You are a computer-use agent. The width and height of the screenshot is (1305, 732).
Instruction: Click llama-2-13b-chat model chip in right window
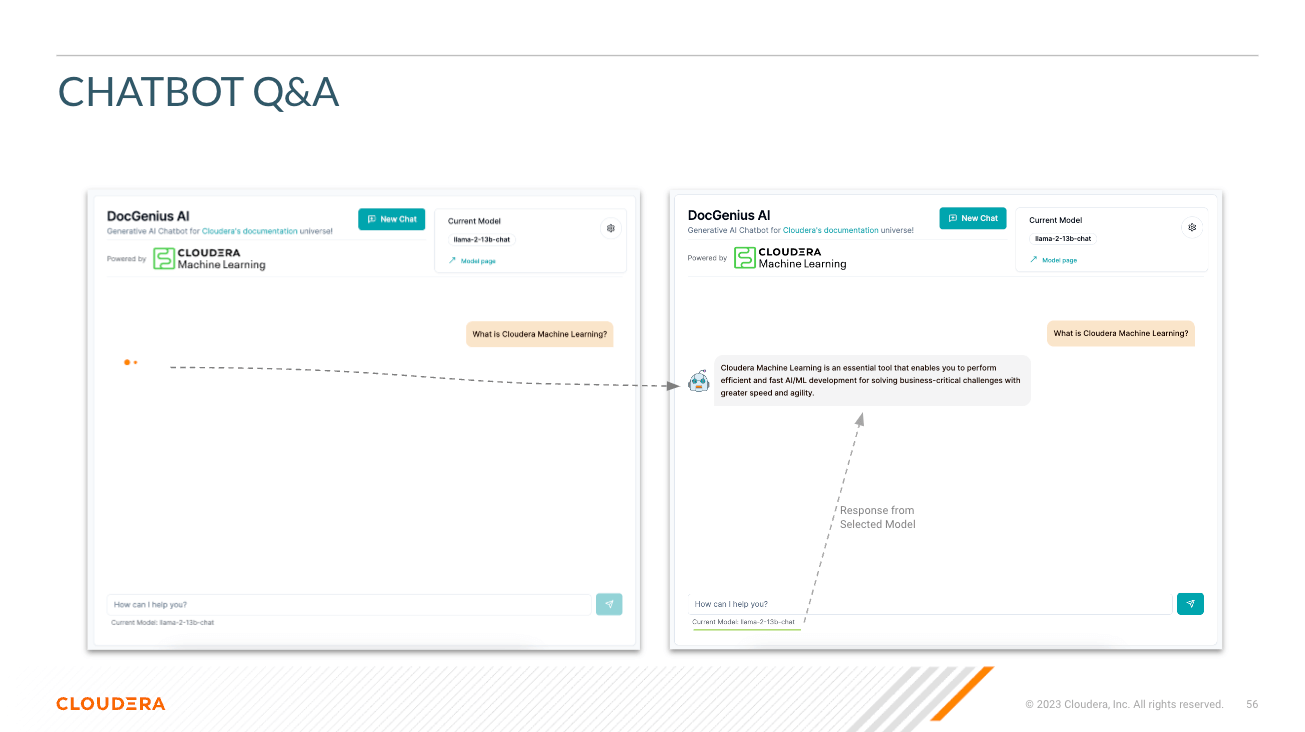(1063, 239)
